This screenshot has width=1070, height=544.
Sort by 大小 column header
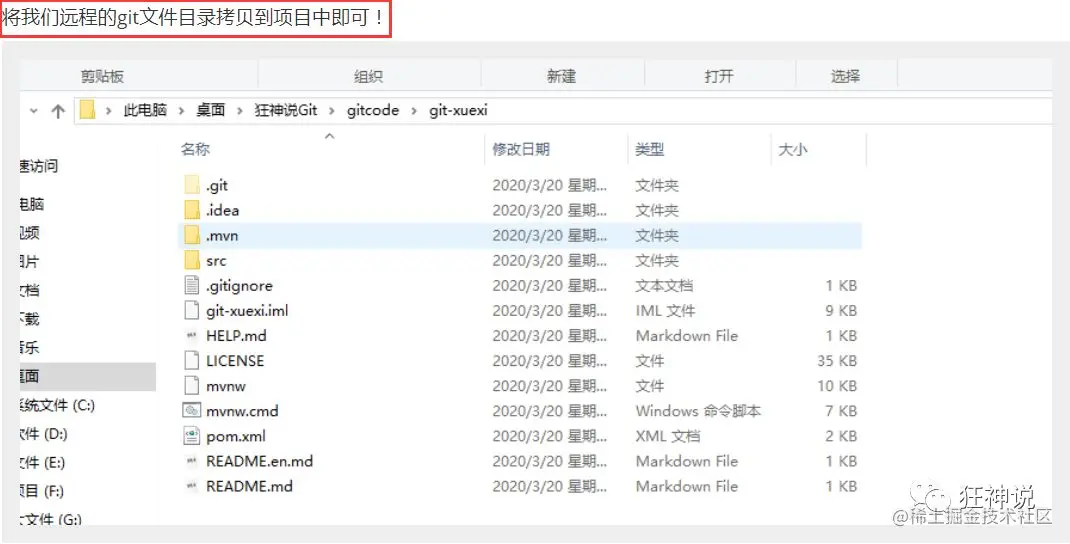[x=793, y=149]
